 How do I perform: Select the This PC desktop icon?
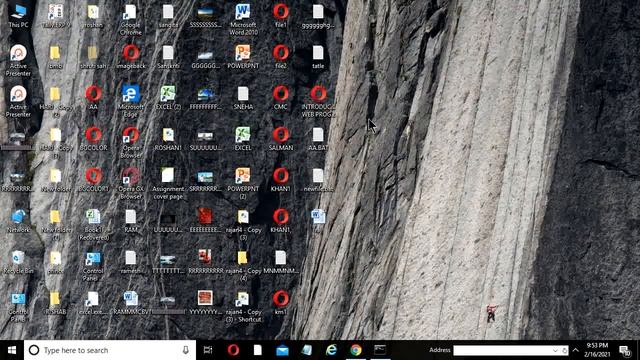(x=18, y=16)
